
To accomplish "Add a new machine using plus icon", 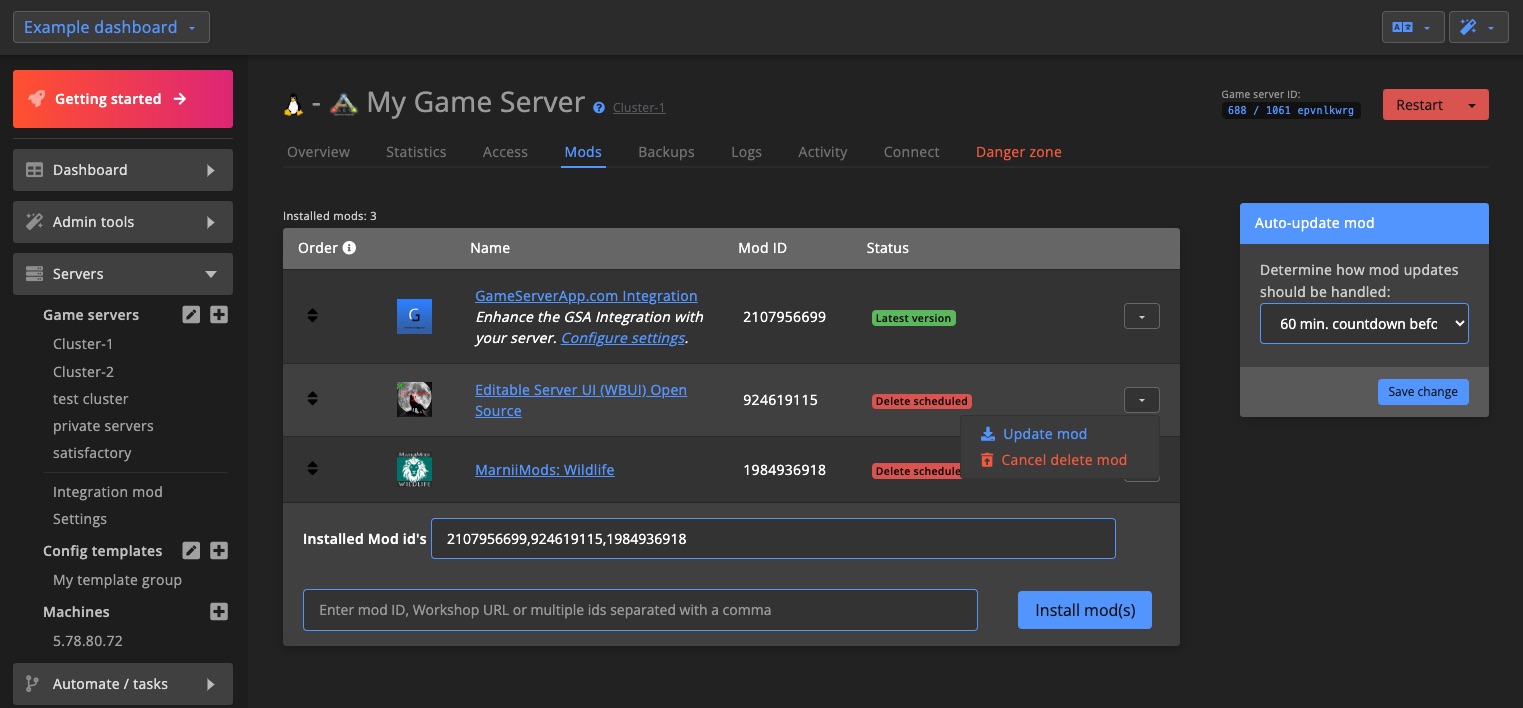I will [219, 612].
